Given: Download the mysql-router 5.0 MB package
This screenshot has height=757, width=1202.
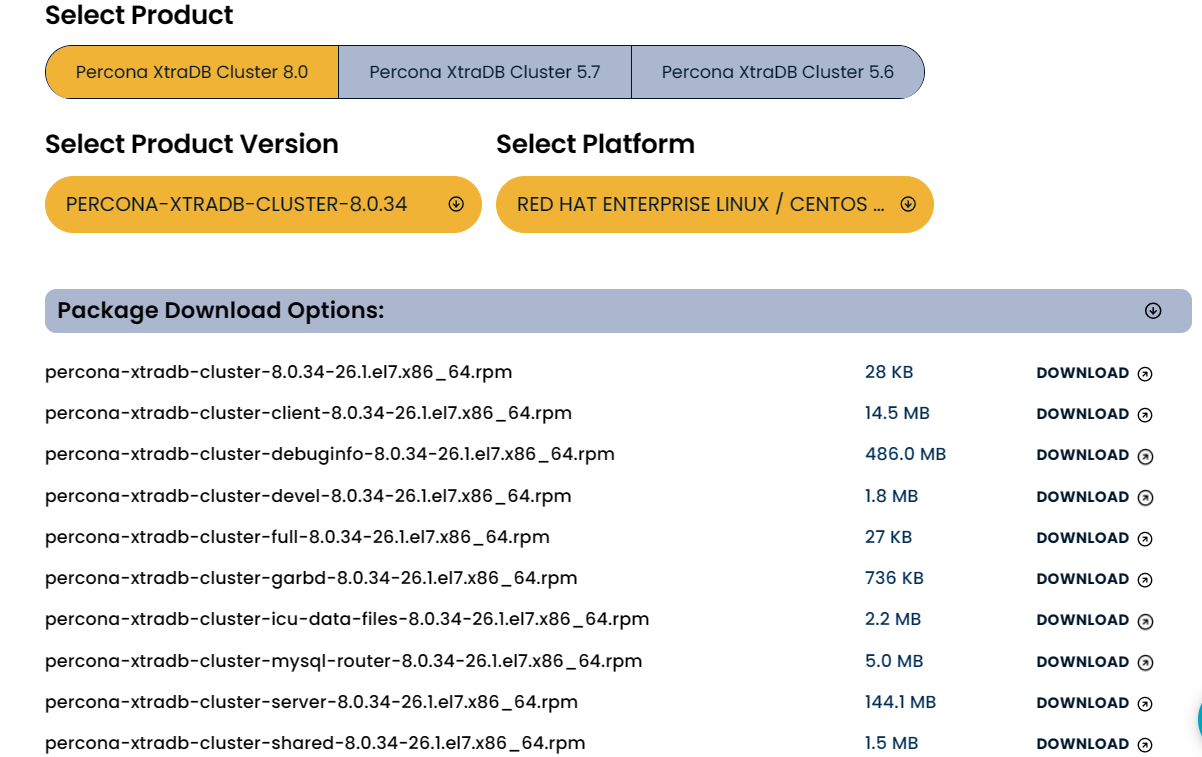Looking at the screenshot, I should tap(1083, 662).
